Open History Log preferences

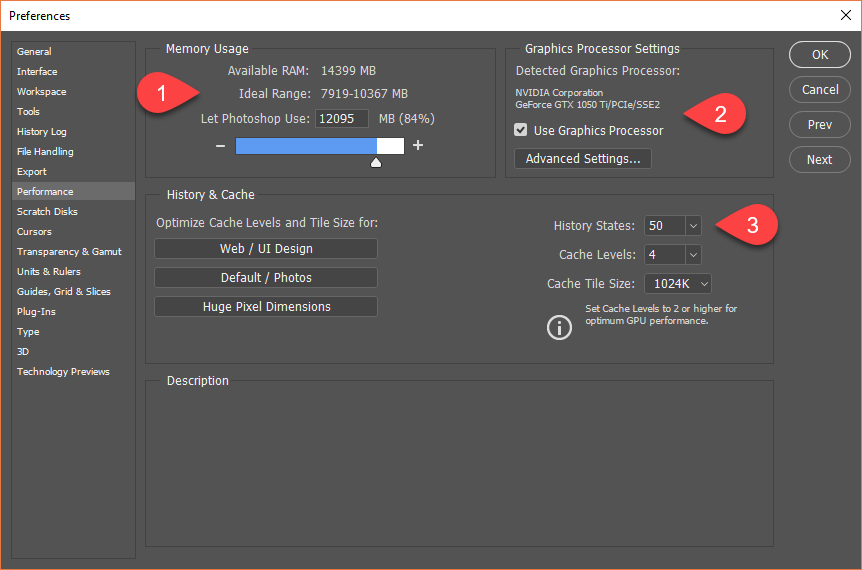click(73, 132)
